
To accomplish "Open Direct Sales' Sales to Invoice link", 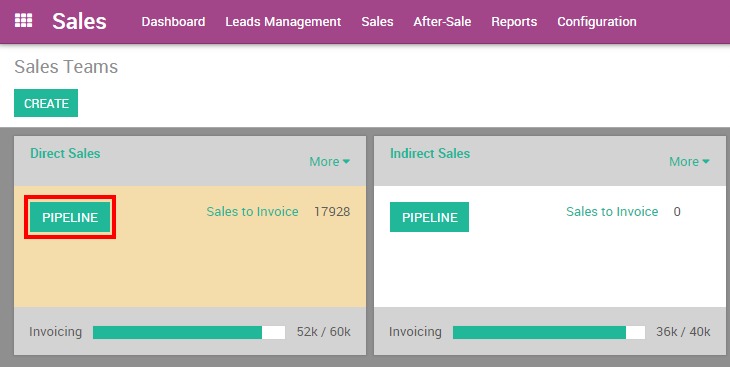I will click(252, 211).
